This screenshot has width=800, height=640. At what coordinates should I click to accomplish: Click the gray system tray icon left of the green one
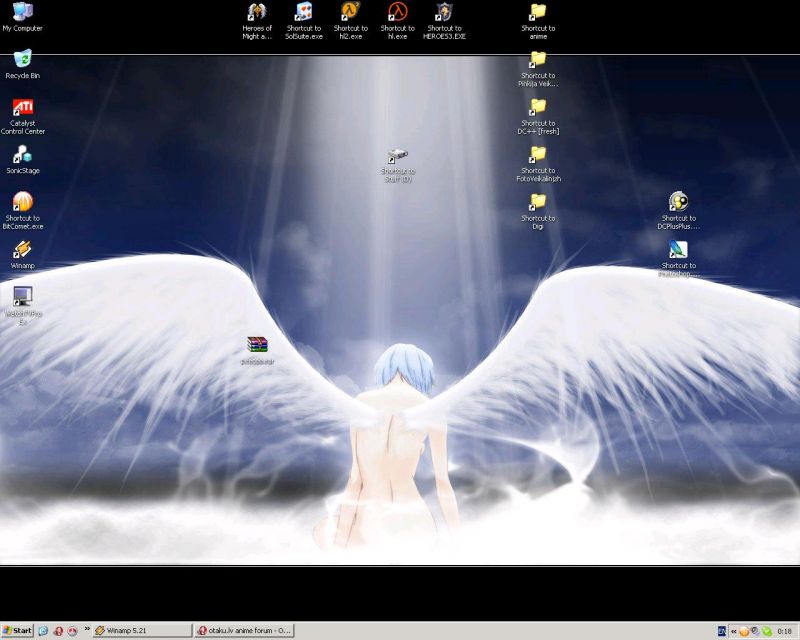tap(755, 631)
